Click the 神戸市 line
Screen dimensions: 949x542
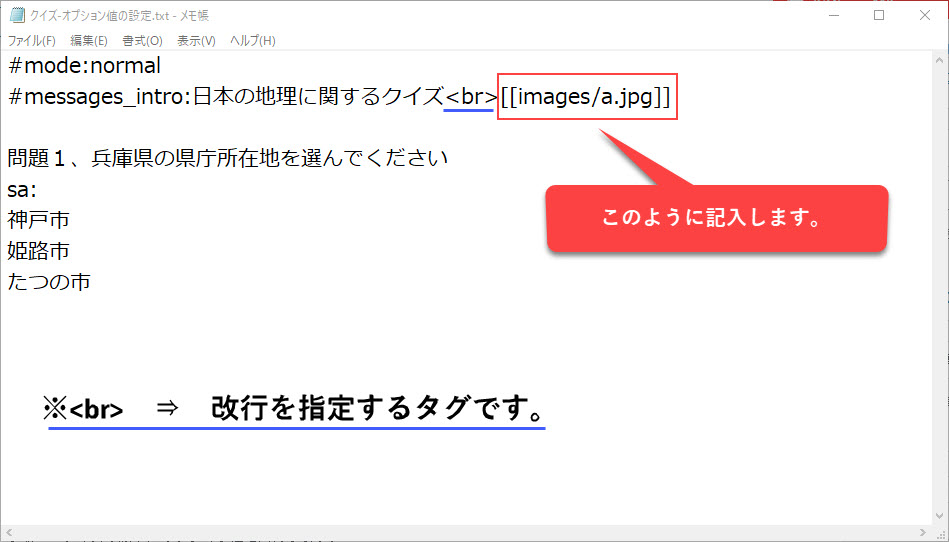point(38,220)
